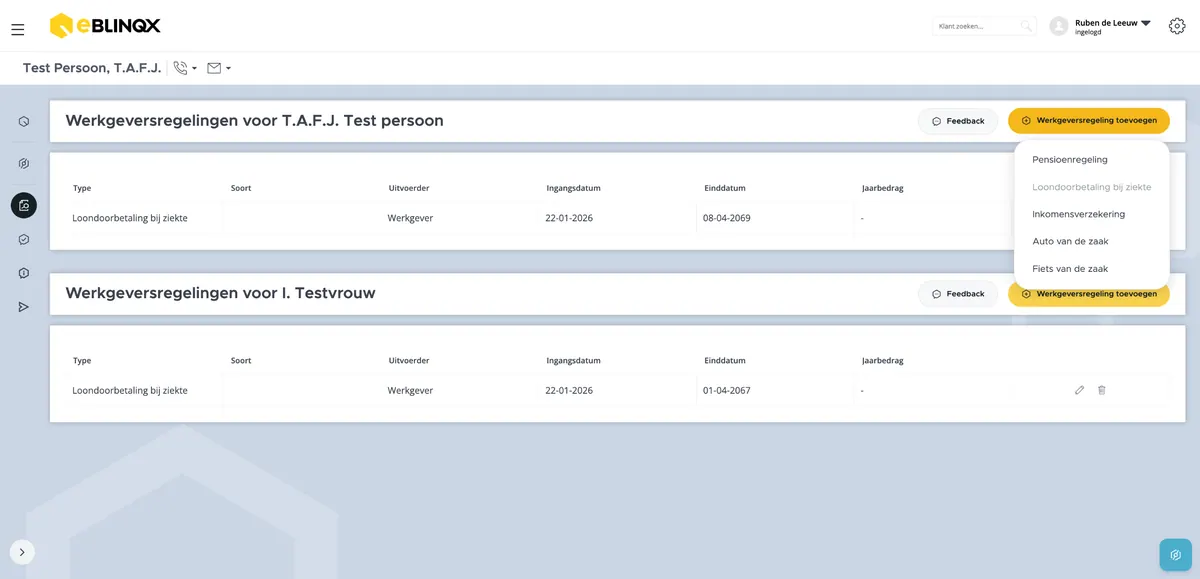Click Werkgever cell in the 01-04-2067 row
Viewport: 1200px width, 579px height.
(410, 390)
